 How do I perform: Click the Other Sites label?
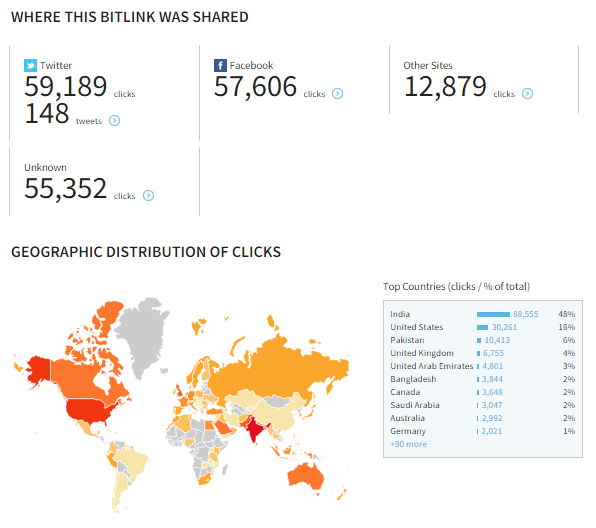click(x=428, y=65)
